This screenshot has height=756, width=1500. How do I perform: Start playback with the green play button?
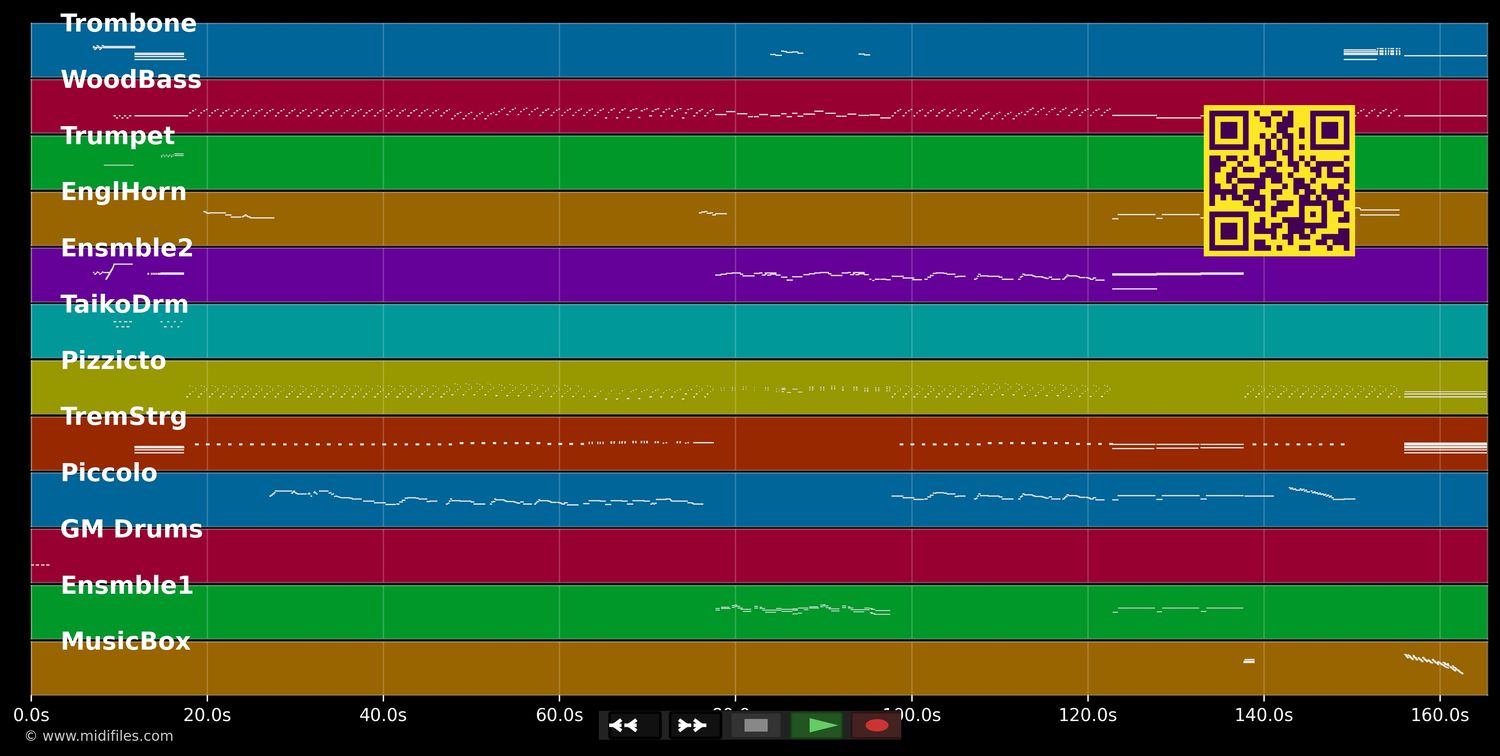click(817, 725)
